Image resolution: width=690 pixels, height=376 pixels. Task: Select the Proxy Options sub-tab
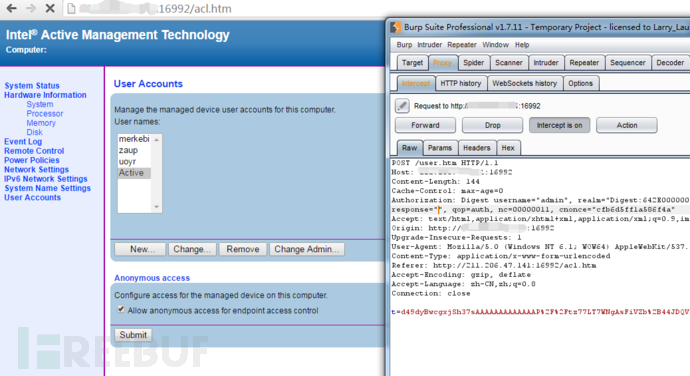(x=580, y=83)
